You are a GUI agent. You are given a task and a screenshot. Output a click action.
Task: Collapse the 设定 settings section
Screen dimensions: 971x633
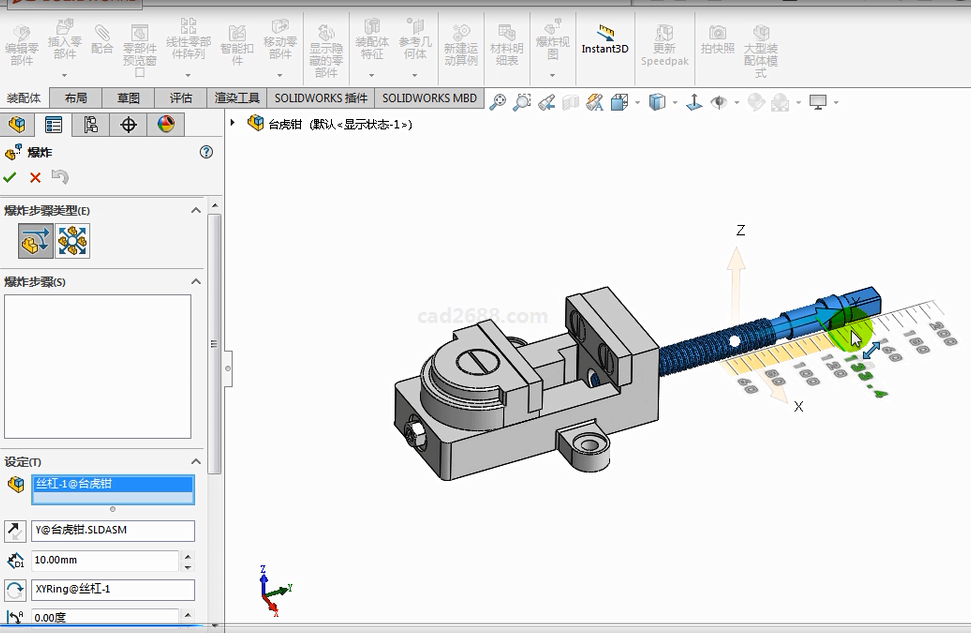[x=196, y=462]
